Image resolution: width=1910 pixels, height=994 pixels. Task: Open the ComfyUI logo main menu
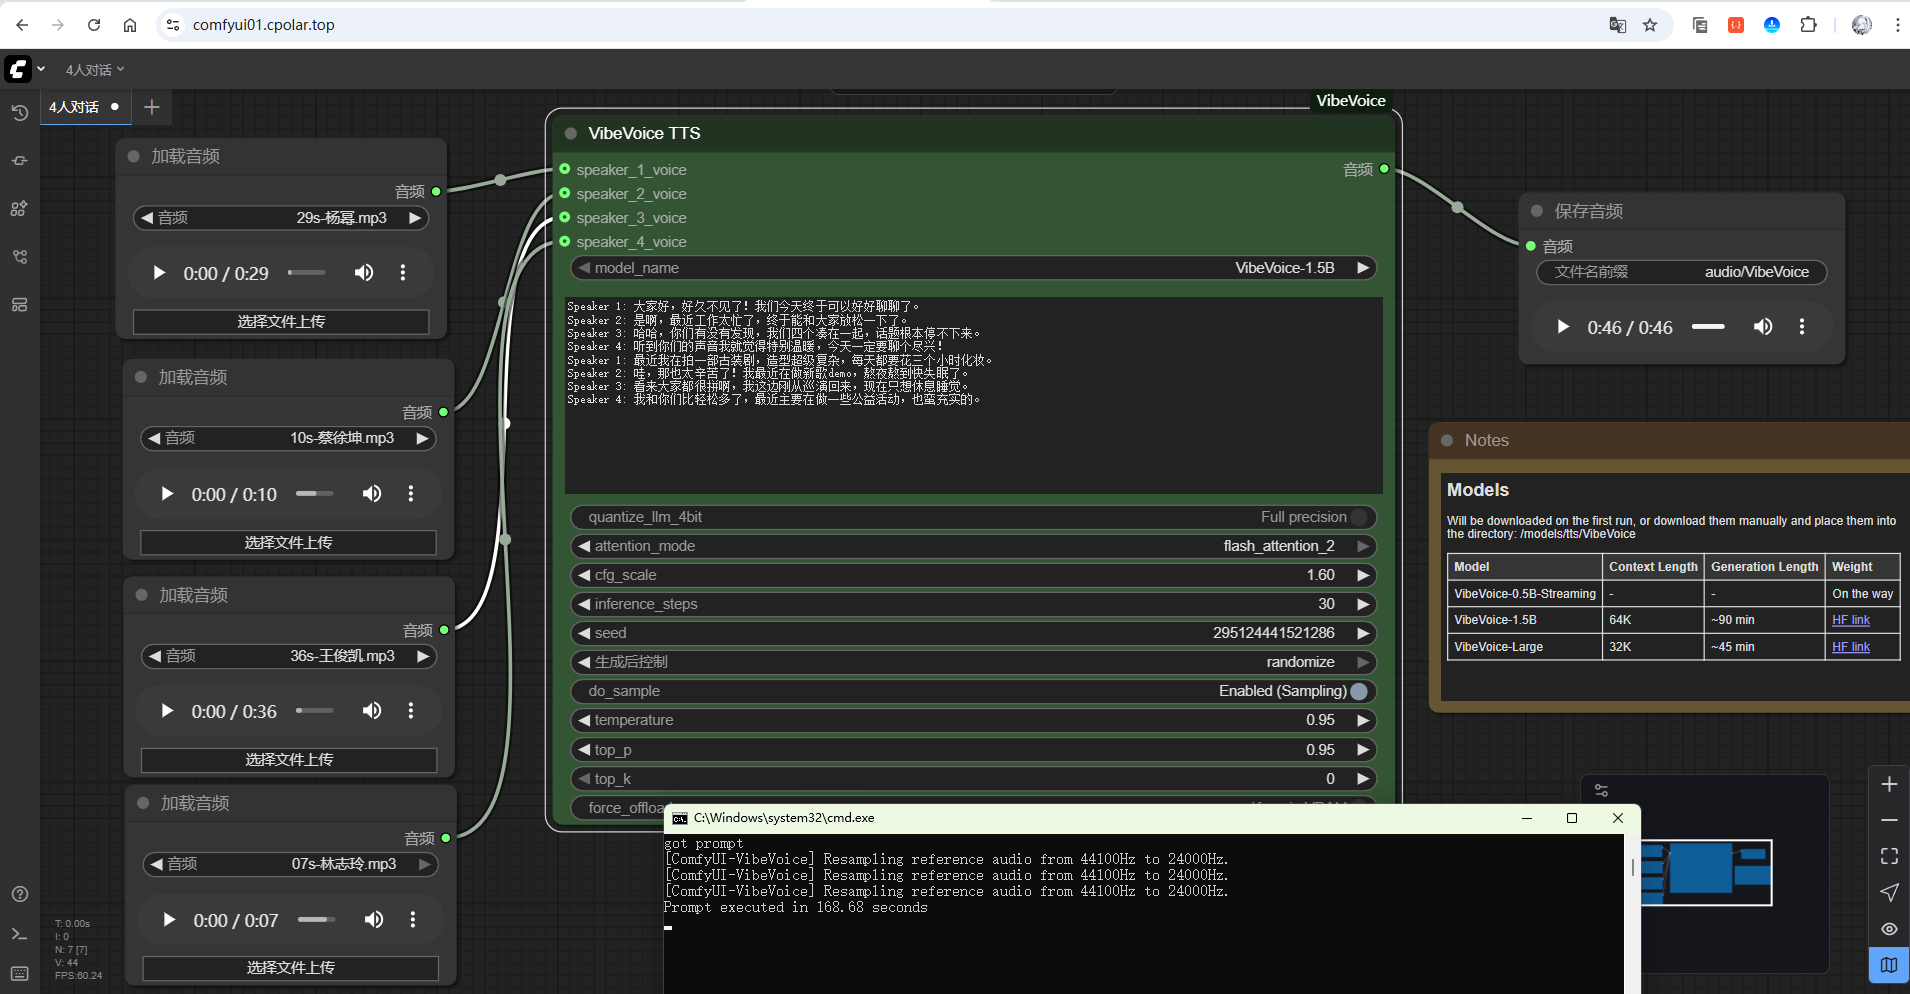[18, 69]
